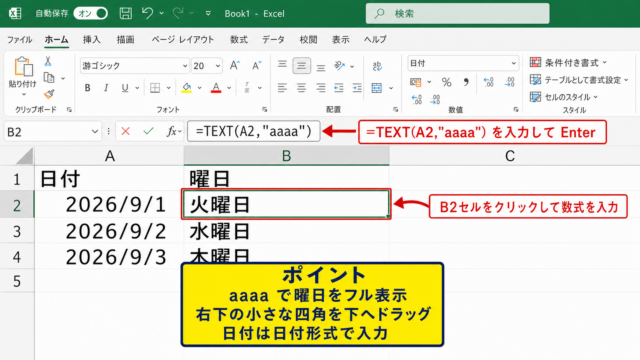Confirm formula with checkmark icon
The image size is (640, 360).
[x=148, y=131]
